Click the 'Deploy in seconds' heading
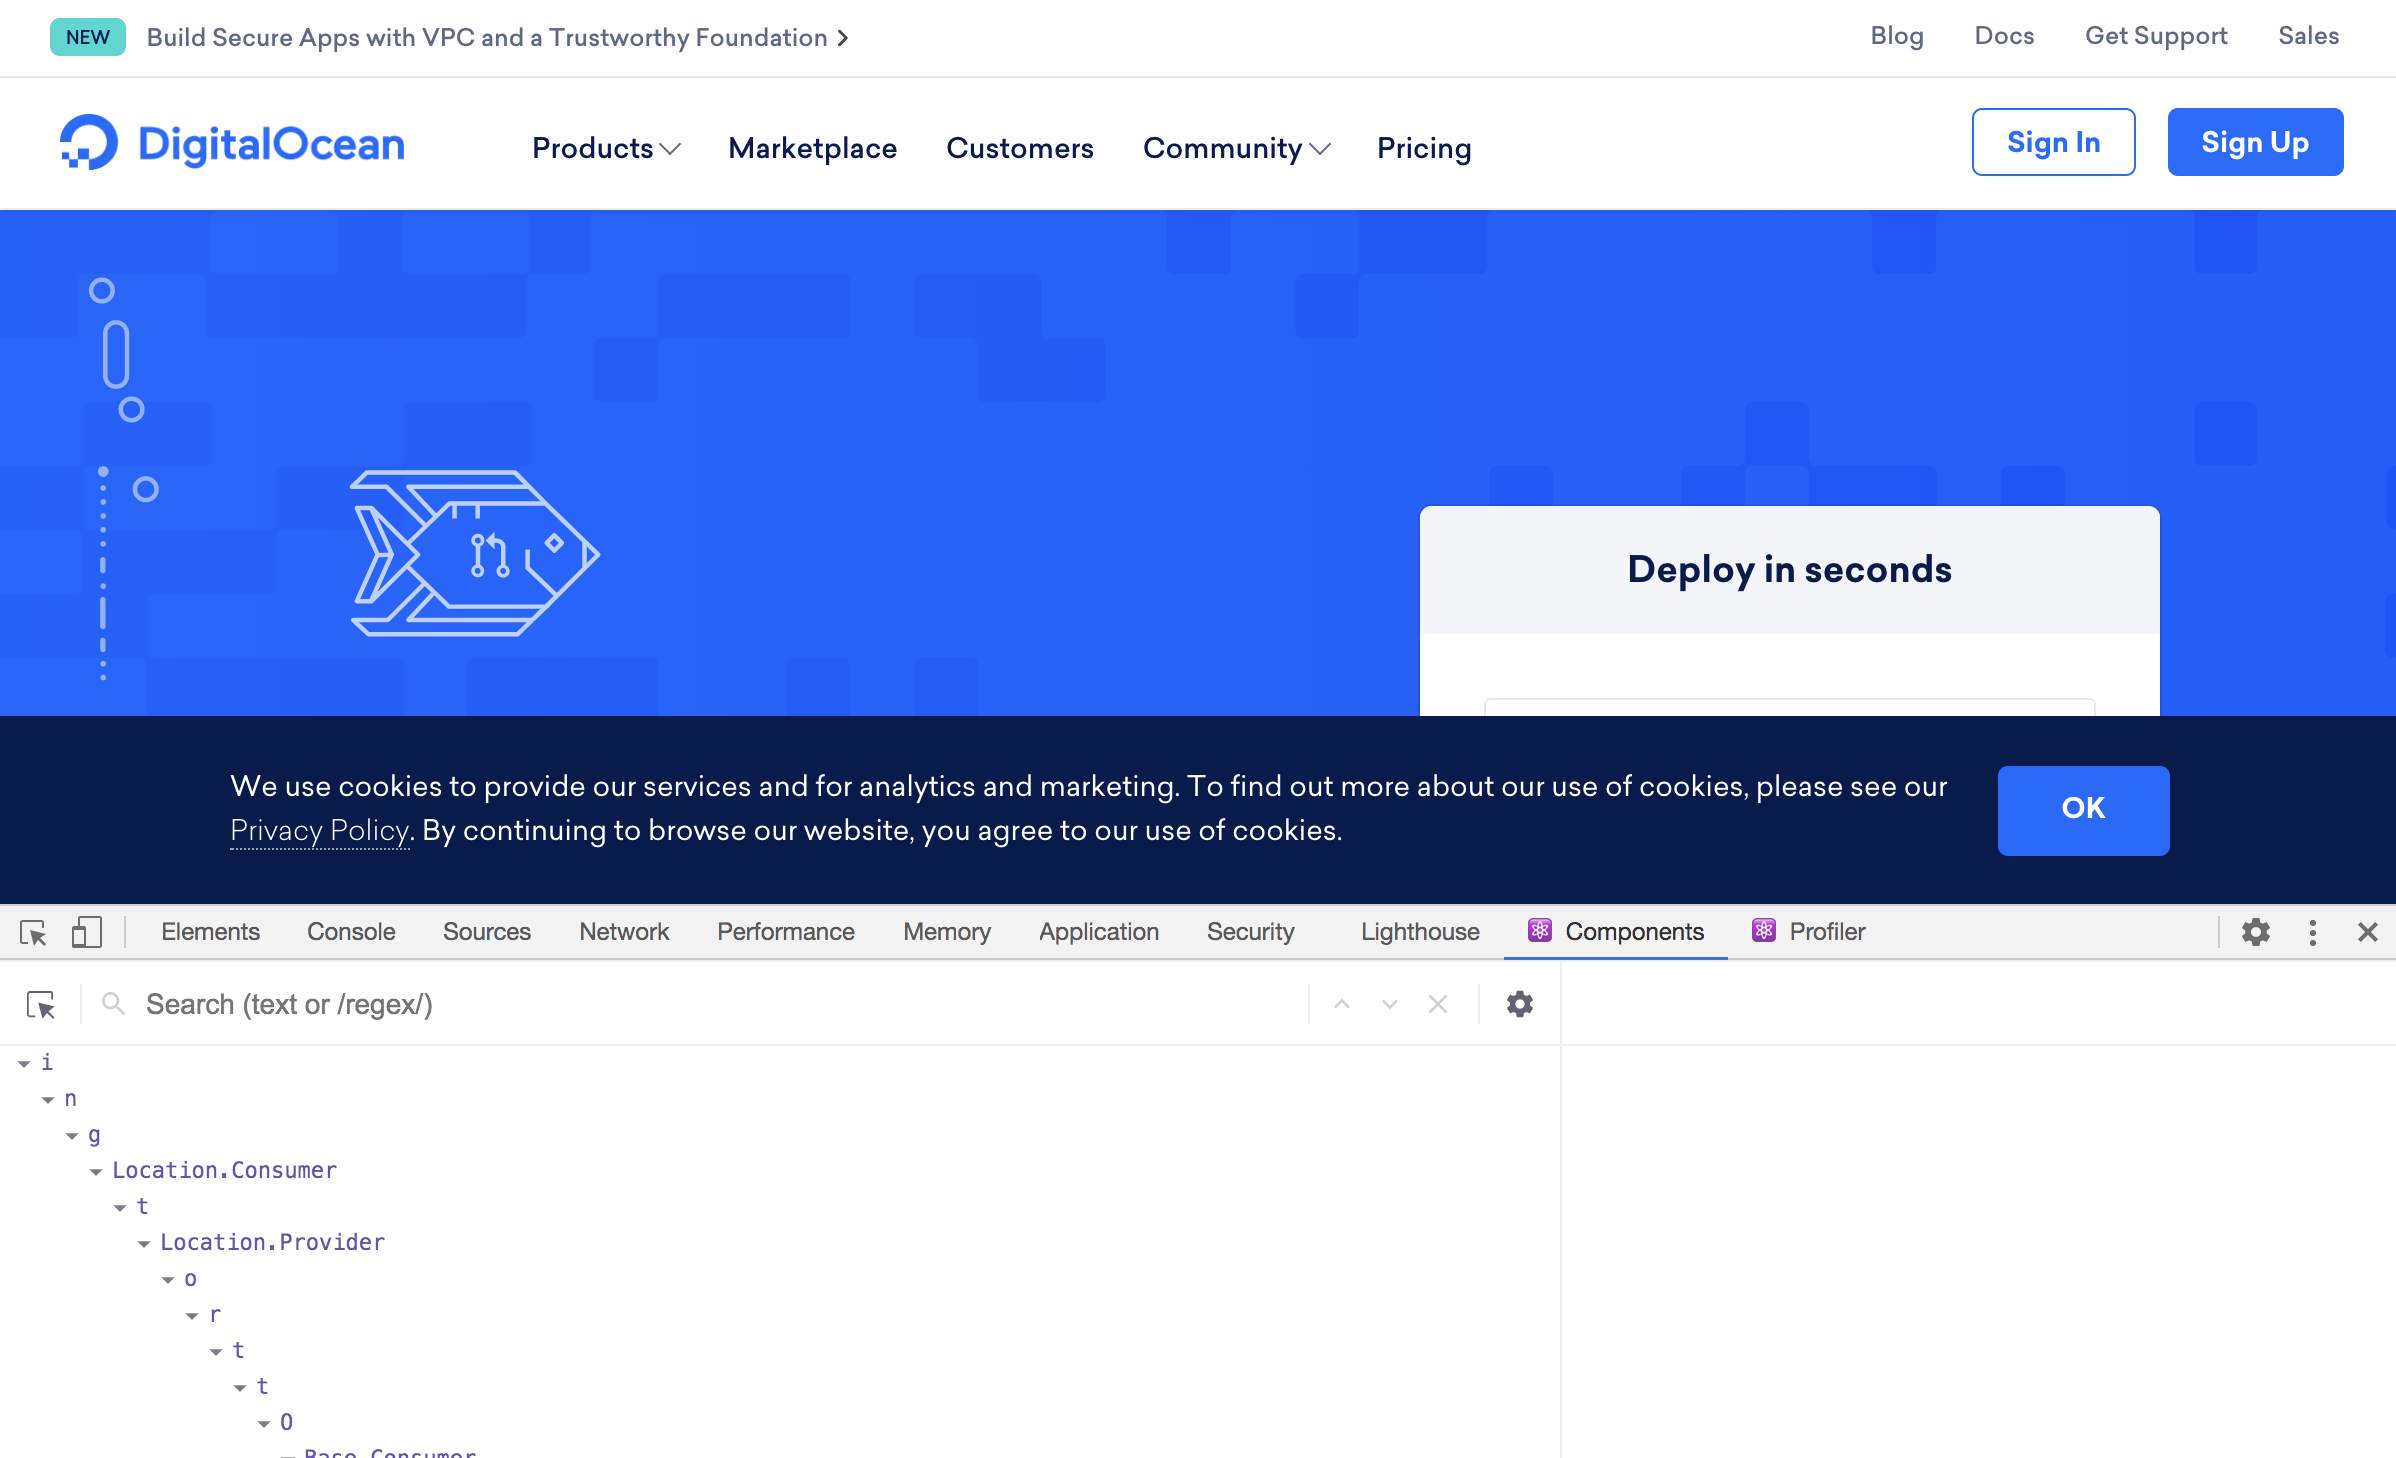This screenshot has width=2396, height=1458. [x=1790, y=570]
